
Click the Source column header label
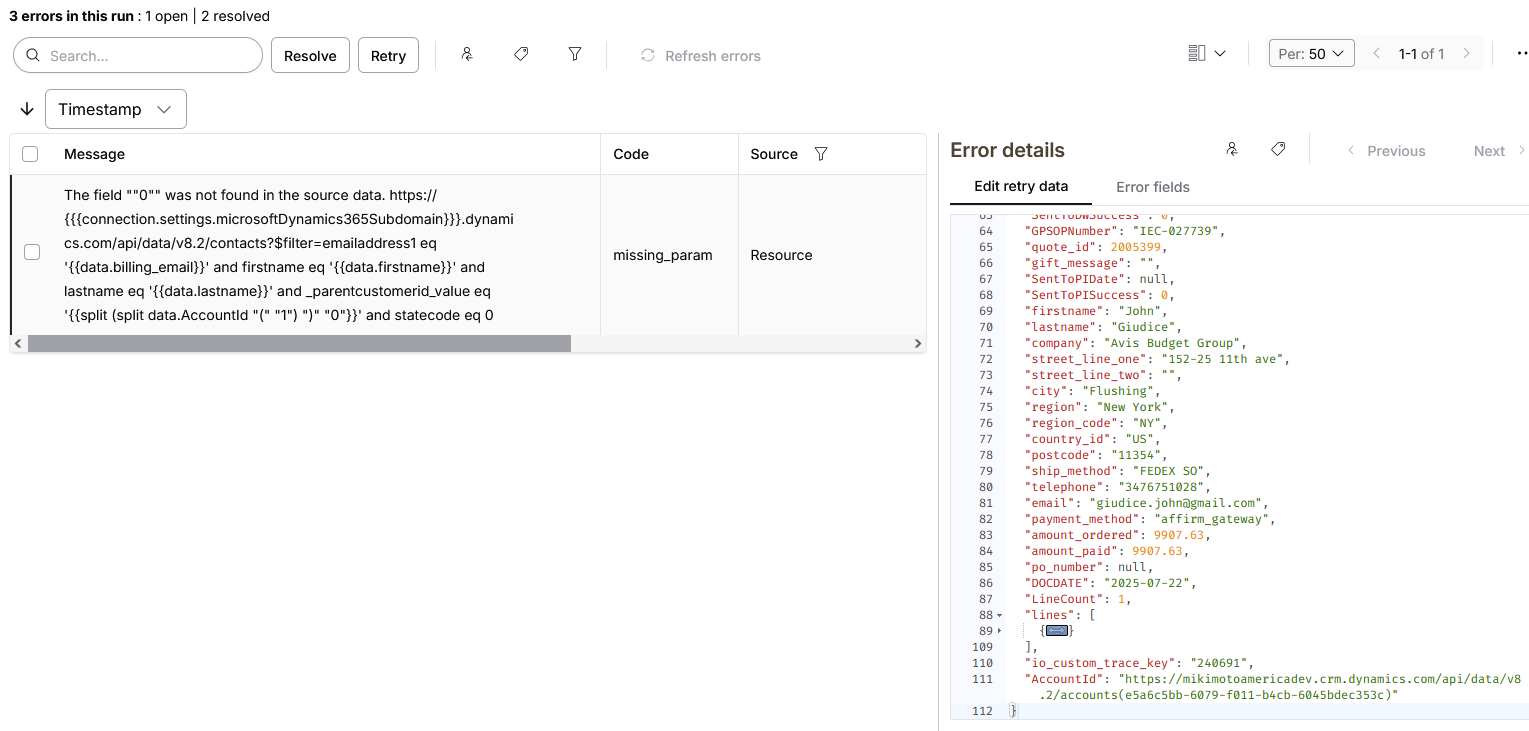click(x=774, y=154)
